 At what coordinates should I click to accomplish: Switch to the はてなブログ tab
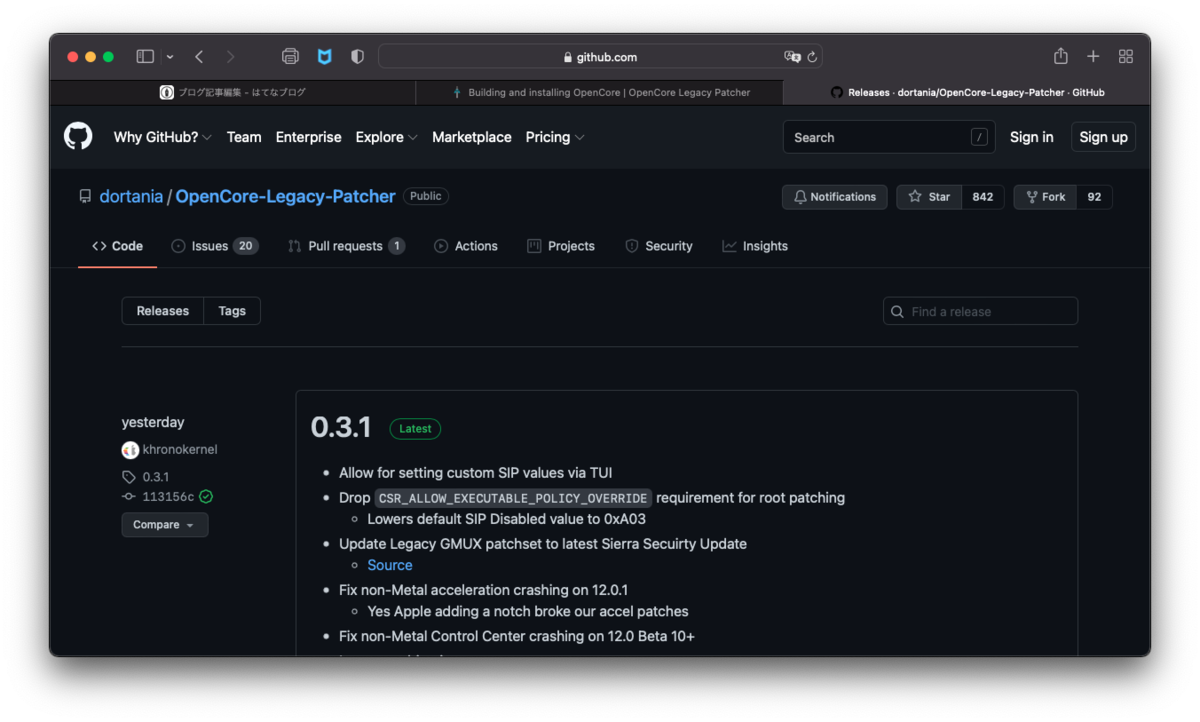(233, 92)
